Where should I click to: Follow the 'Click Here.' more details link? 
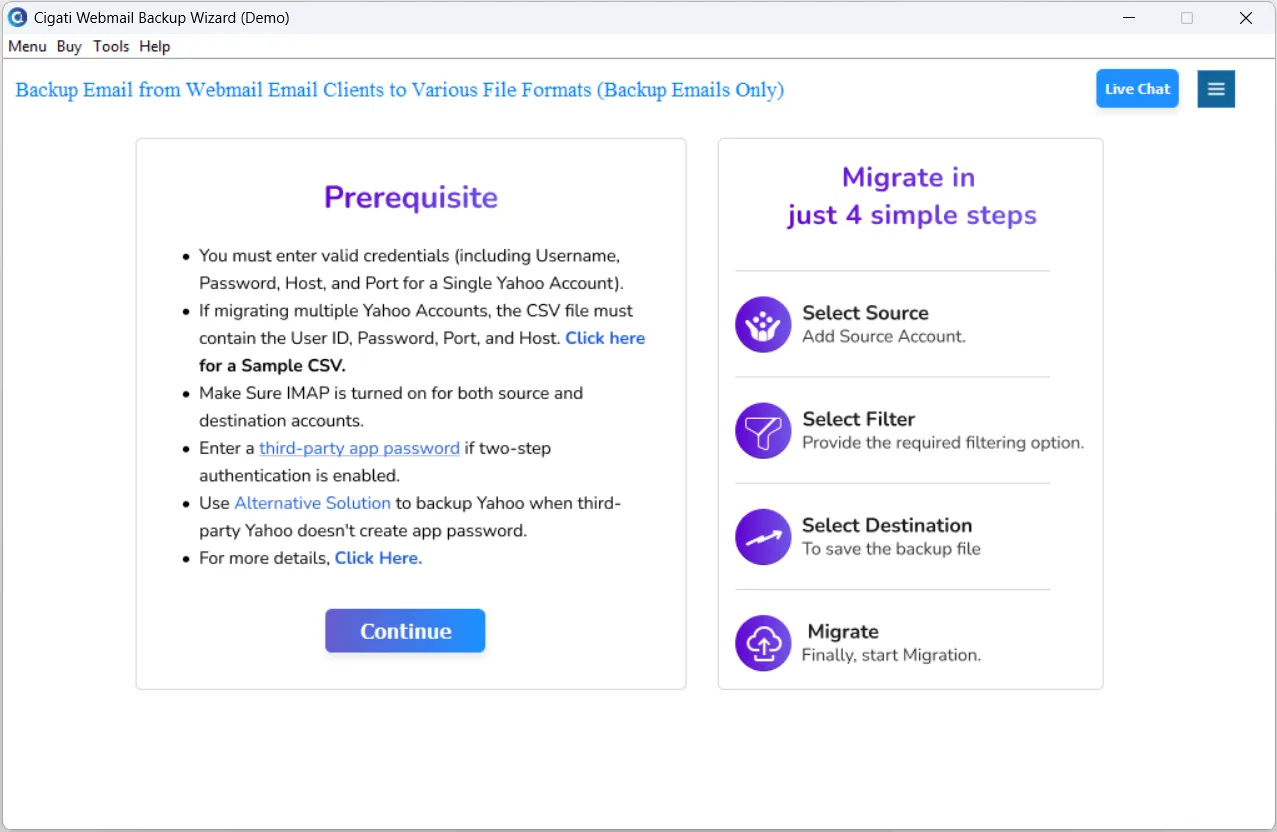click(x=378, y=558)
